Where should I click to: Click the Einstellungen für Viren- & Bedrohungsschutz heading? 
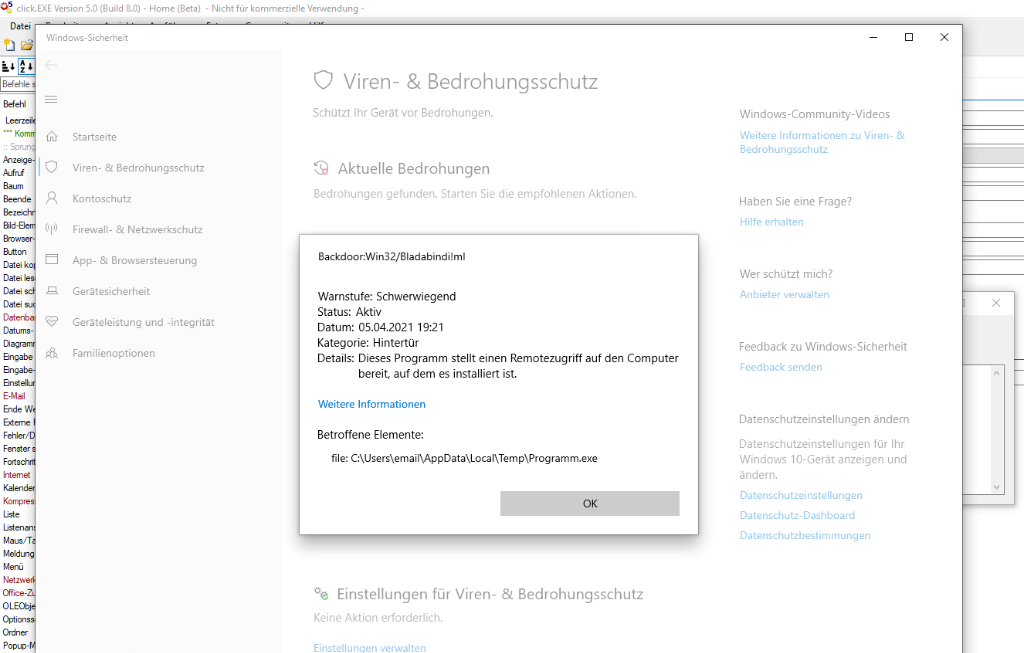coord(490,594)
